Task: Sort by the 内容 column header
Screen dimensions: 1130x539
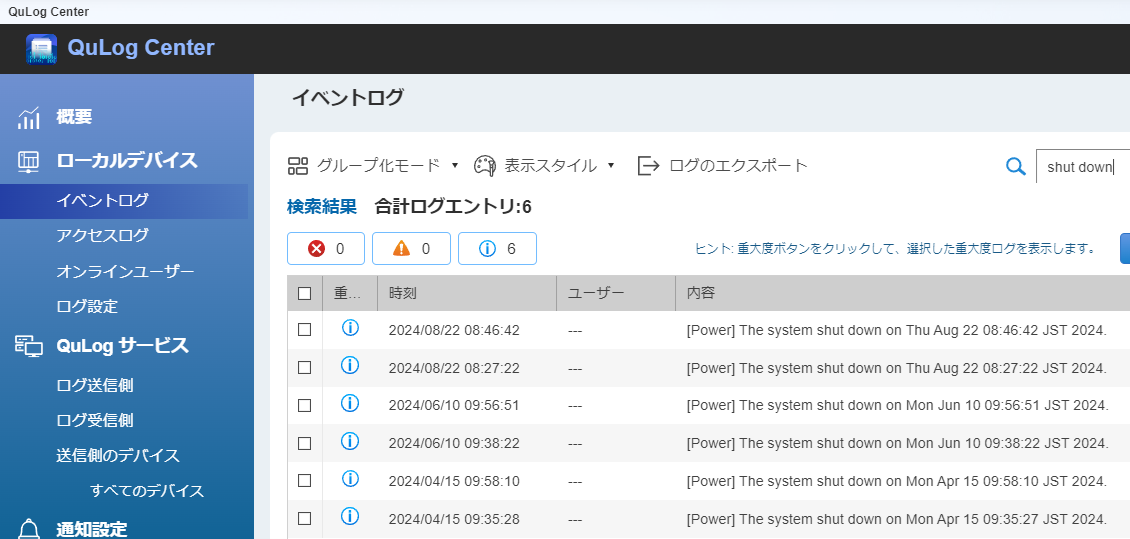Action: pyautogui.click(x=903, y=293)
